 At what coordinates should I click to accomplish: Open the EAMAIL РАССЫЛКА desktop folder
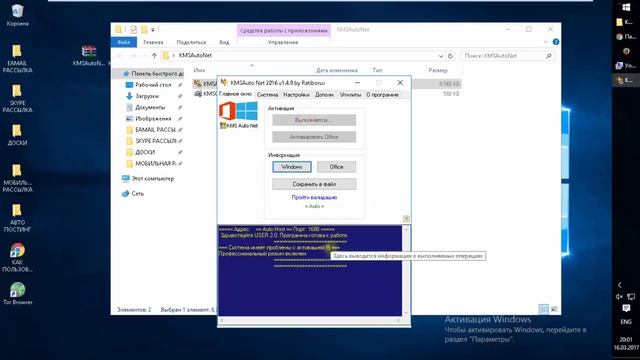point(17,59)
